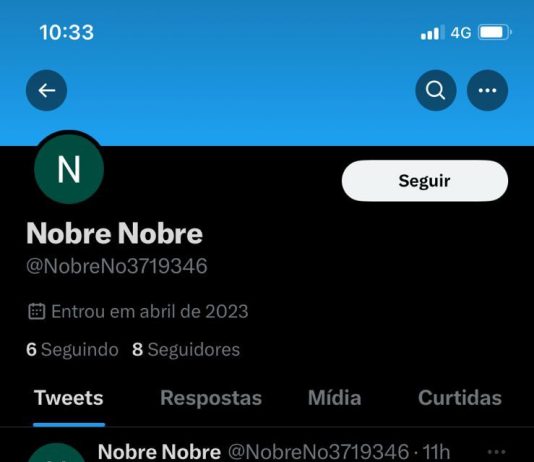Open the 8 Seguidores list
Screen dimensions: 534x462
(x=186, y=350)
